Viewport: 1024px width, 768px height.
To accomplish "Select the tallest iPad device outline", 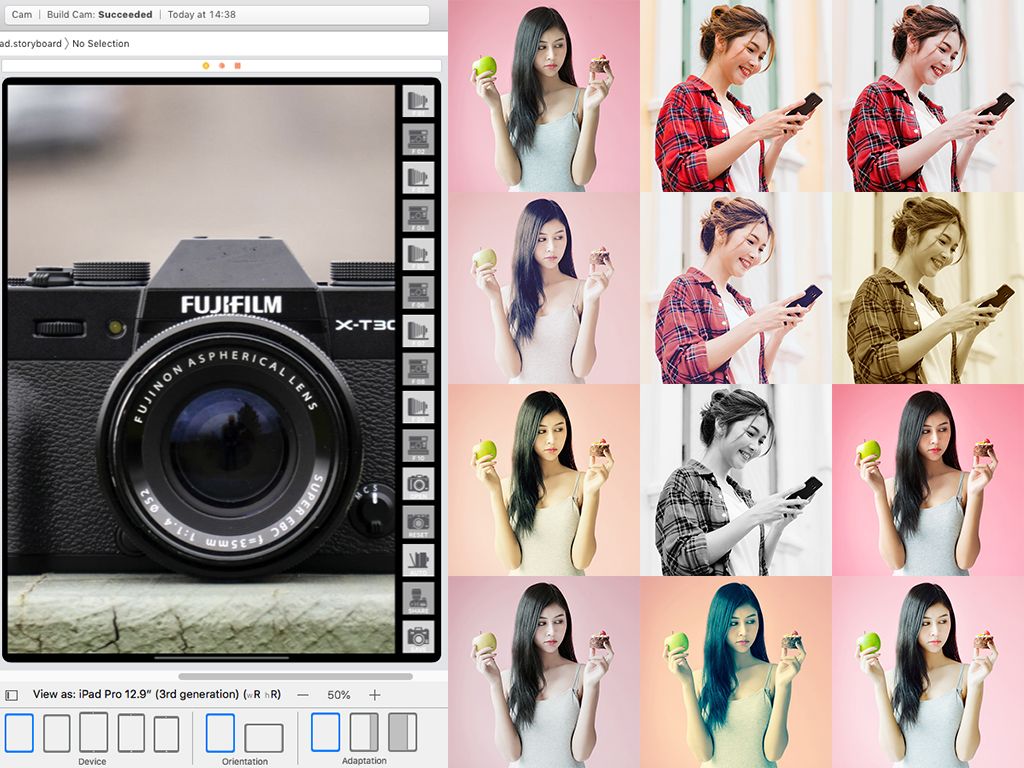I will pos(93,732).
